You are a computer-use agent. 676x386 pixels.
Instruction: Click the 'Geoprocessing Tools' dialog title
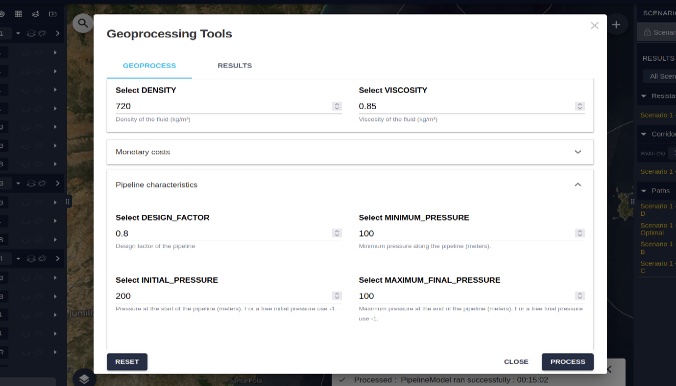pyautogui.click(x=169, y=34)
